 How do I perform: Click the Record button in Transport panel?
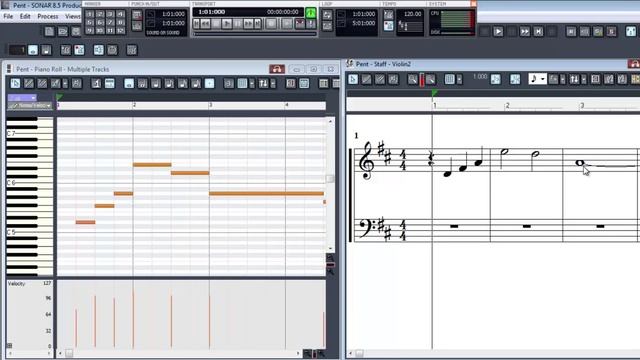click(x=271, y=24)
